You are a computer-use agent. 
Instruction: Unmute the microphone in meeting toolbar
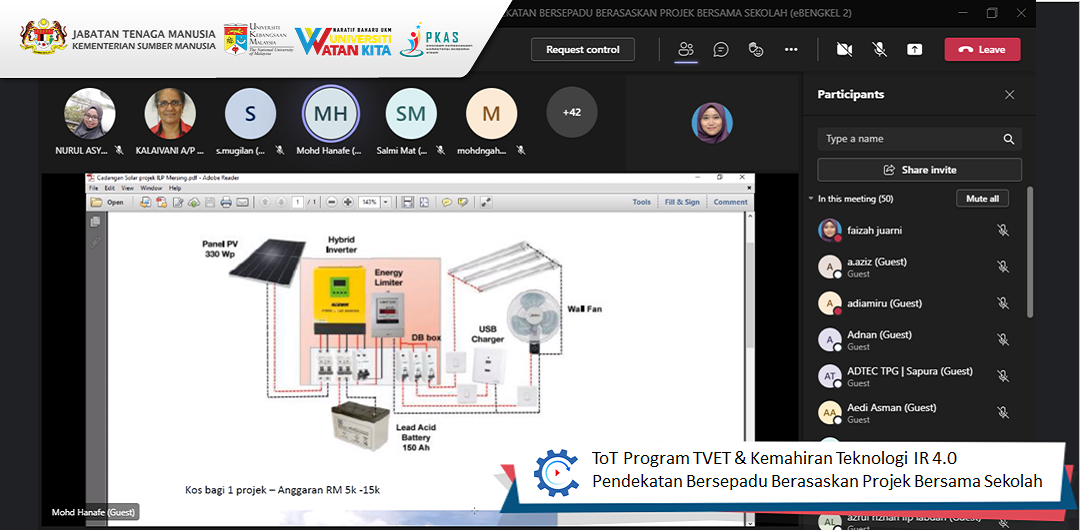click(879, 49)
